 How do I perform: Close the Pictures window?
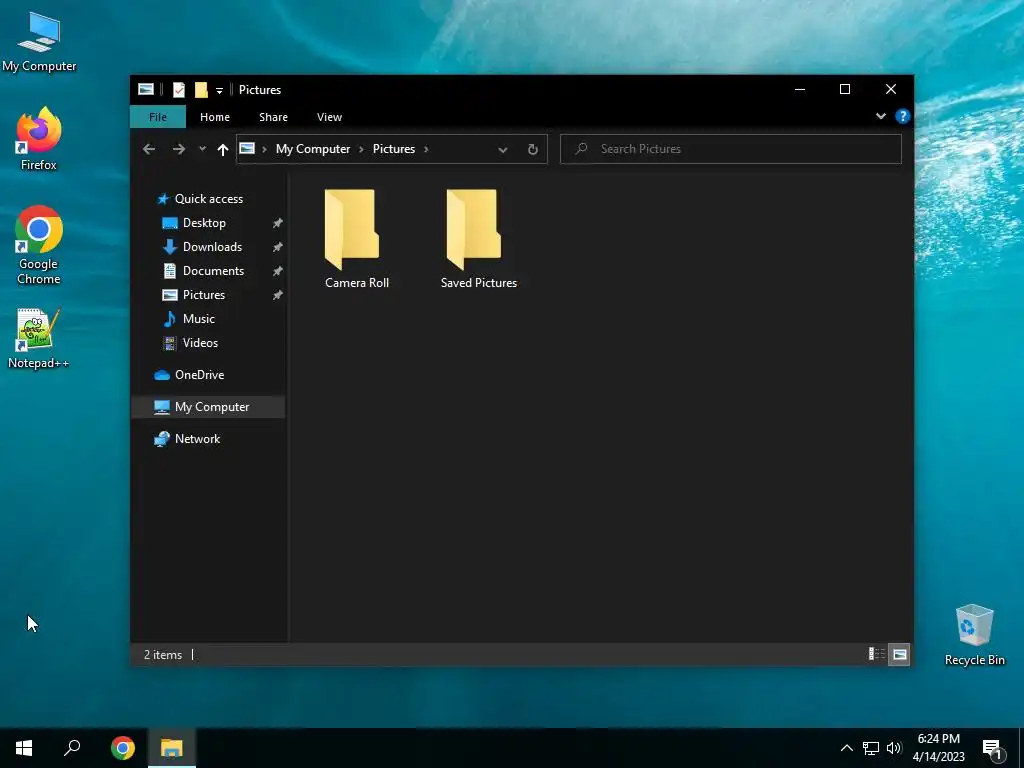pyautogui.click(x=891, y=89)
